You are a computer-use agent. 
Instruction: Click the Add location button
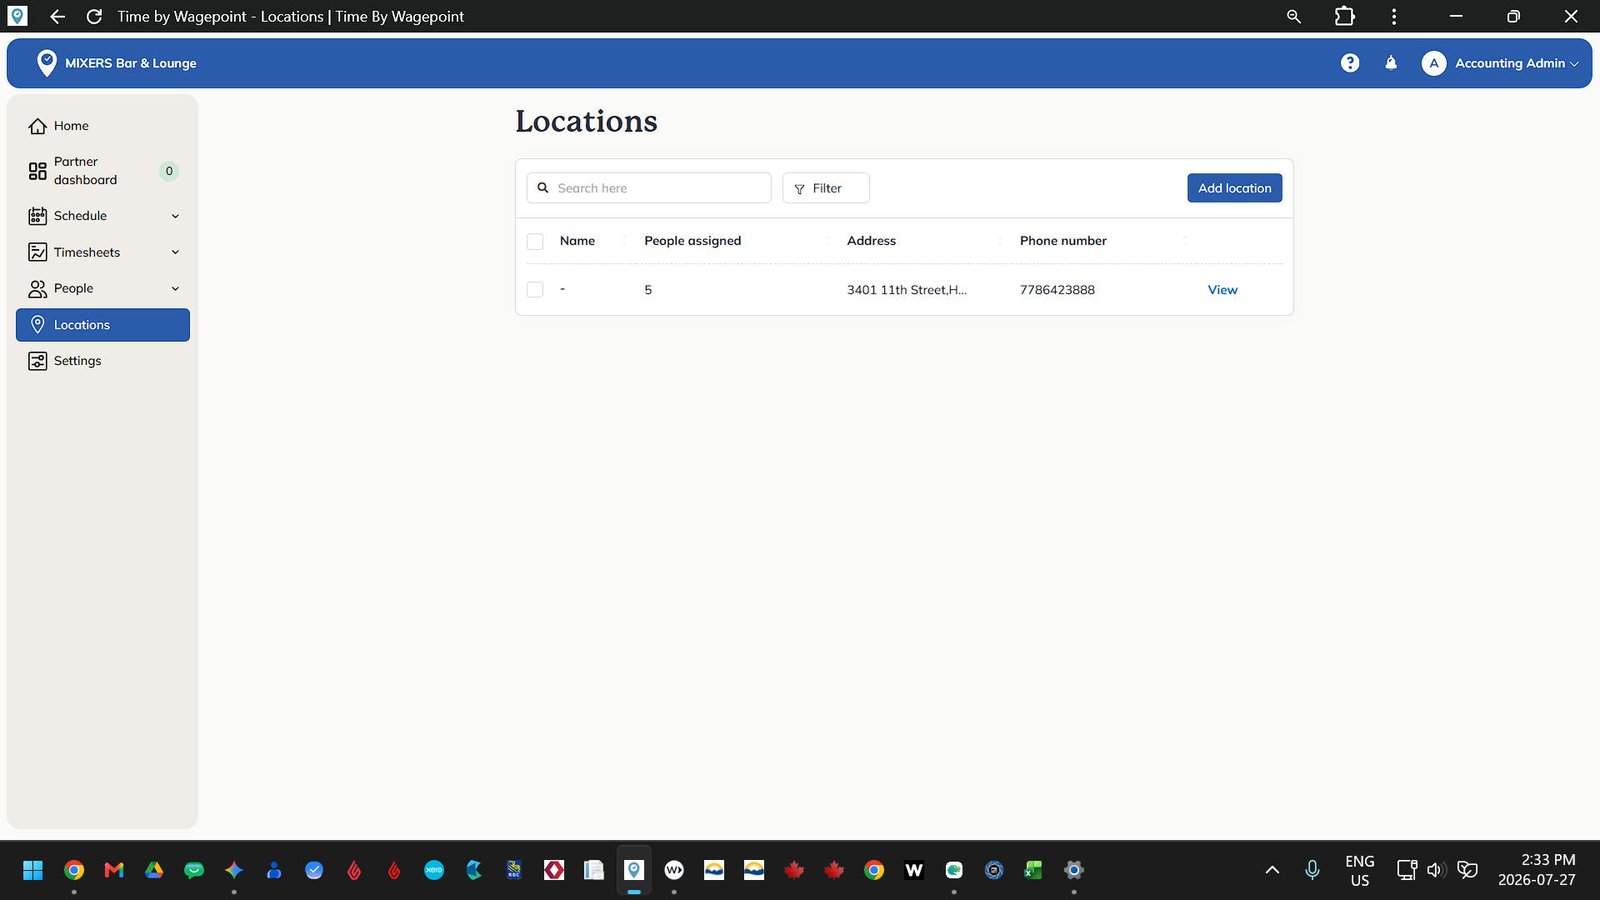(x=1234, y=188)
